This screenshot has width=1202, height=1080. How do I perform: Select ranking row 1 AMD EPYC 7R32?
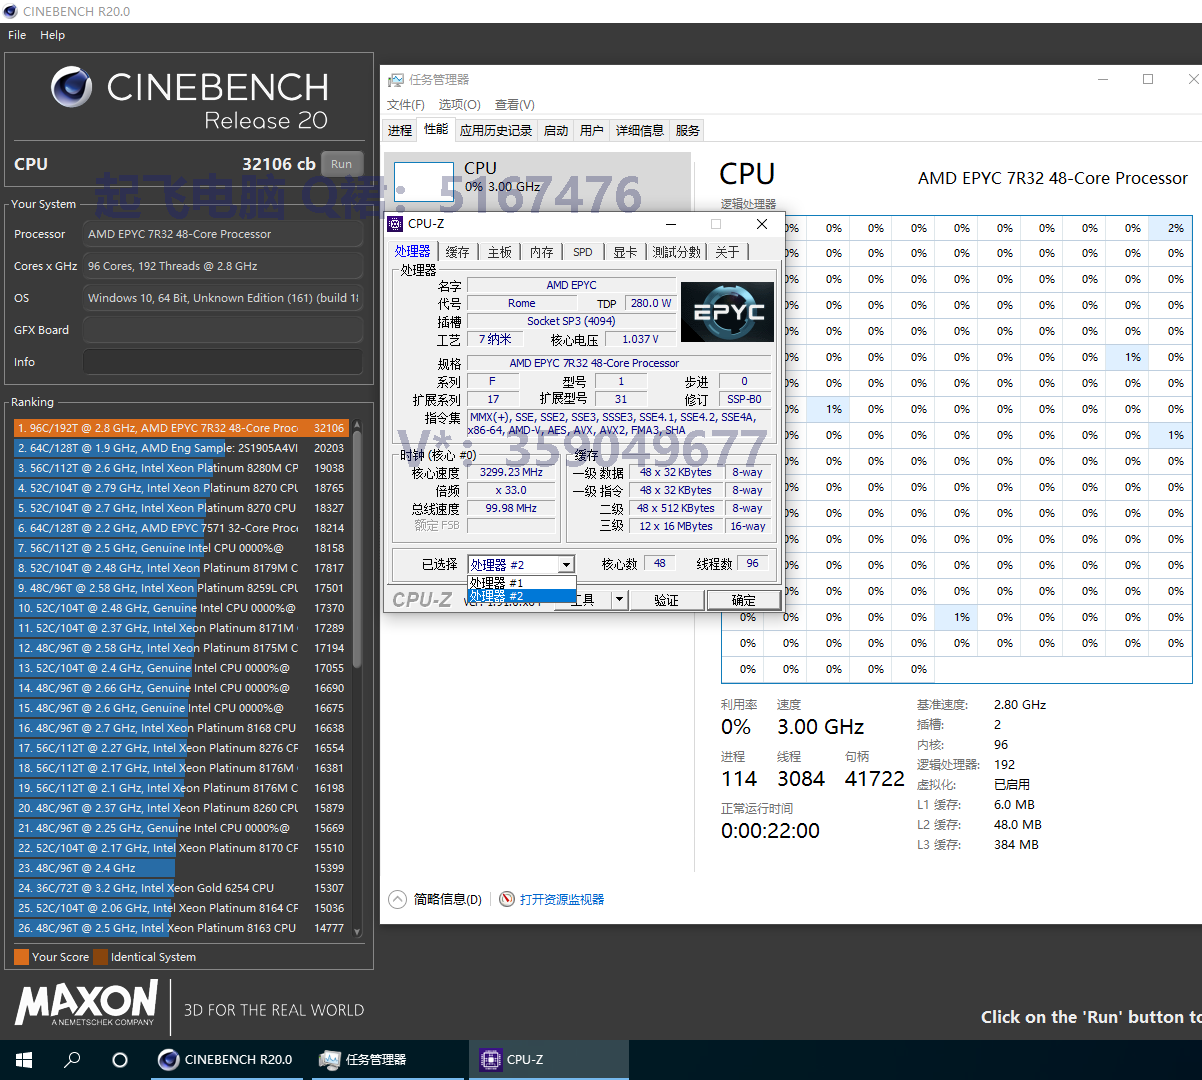[181, 428]
